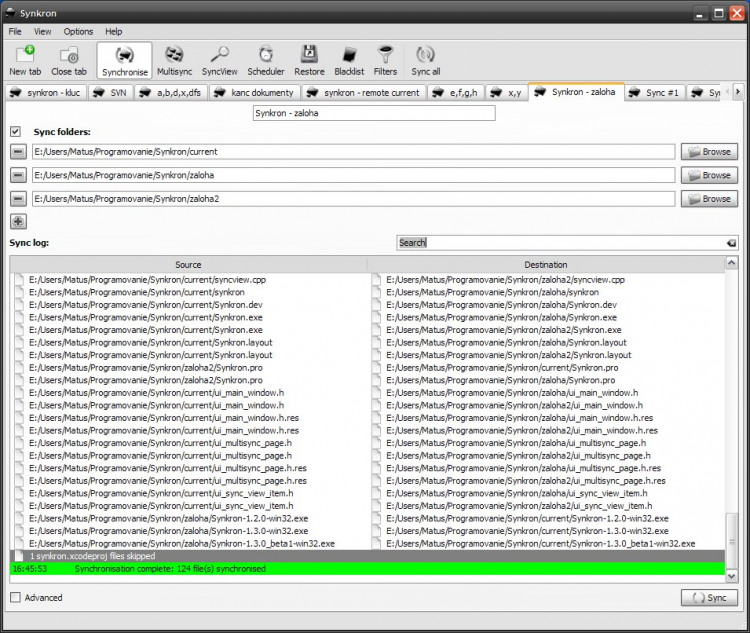
Task: Browse for the Synkron/current folder
Action: [709, 152]
